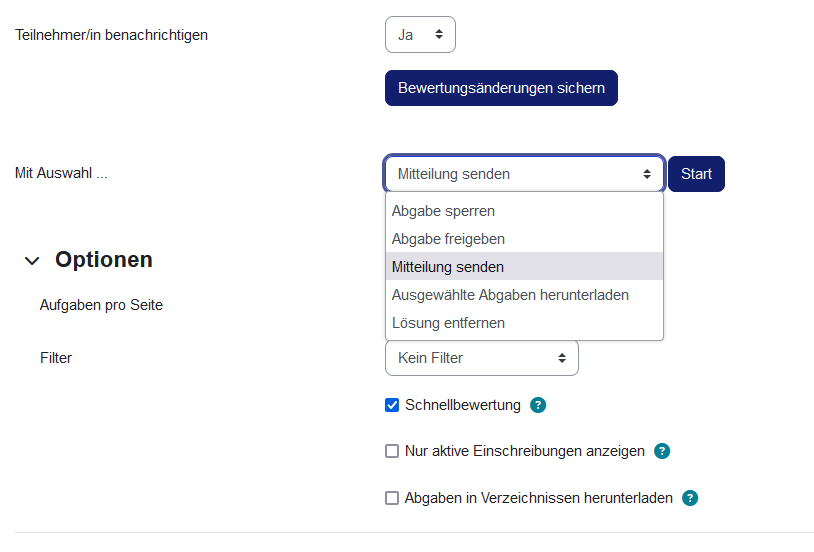Open help for Abgaben in Verzeichnissen herunterladen
This screenshot has height=552, width=814.
click(x=689, y=498)
